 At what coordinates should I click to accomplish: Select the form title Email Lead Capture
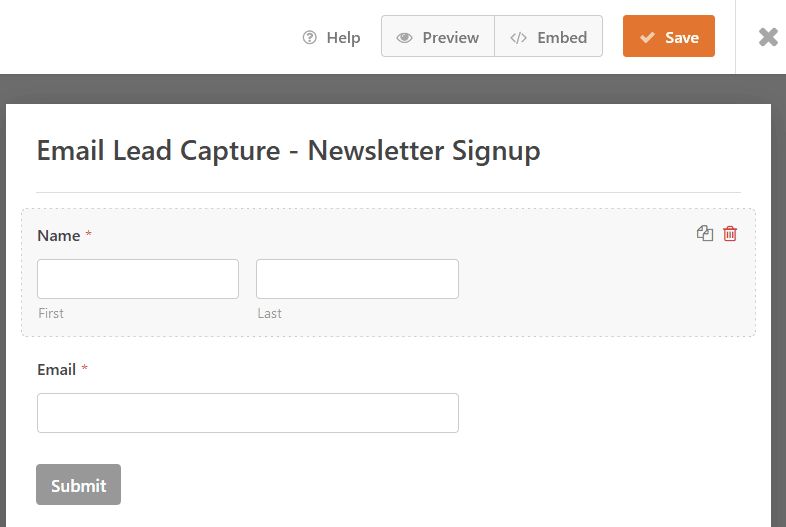click(288, 151)
